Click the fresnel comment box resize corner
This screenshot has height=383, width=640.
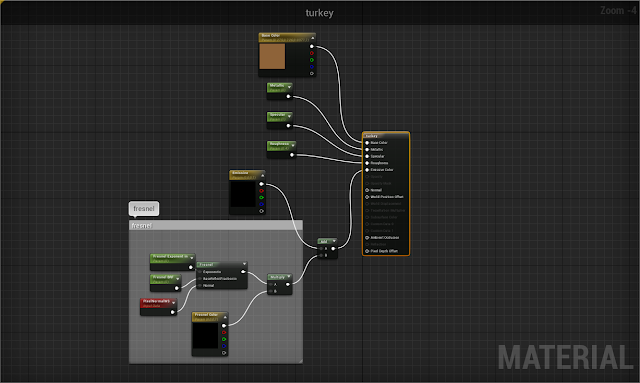(300, 361)
